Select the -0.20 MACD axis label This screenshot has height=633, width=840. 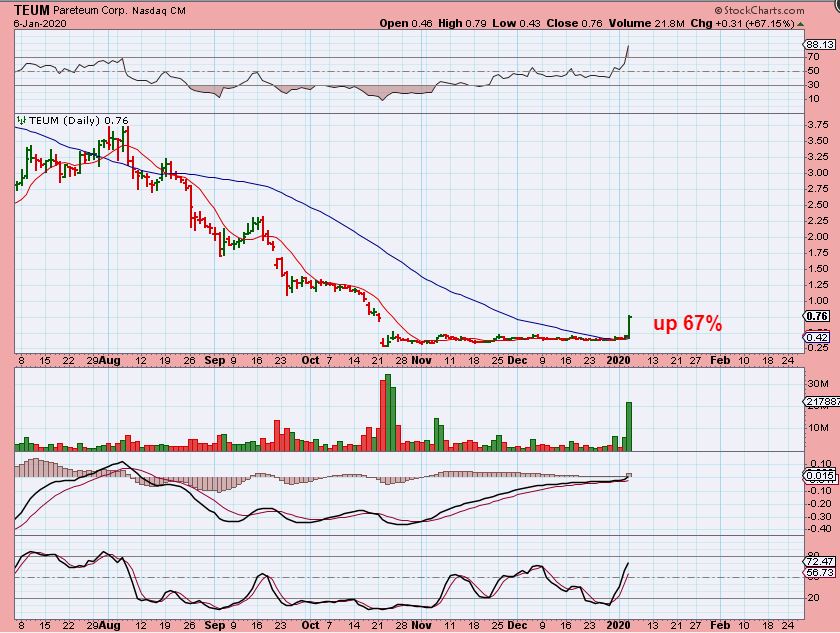coord(819,504)
